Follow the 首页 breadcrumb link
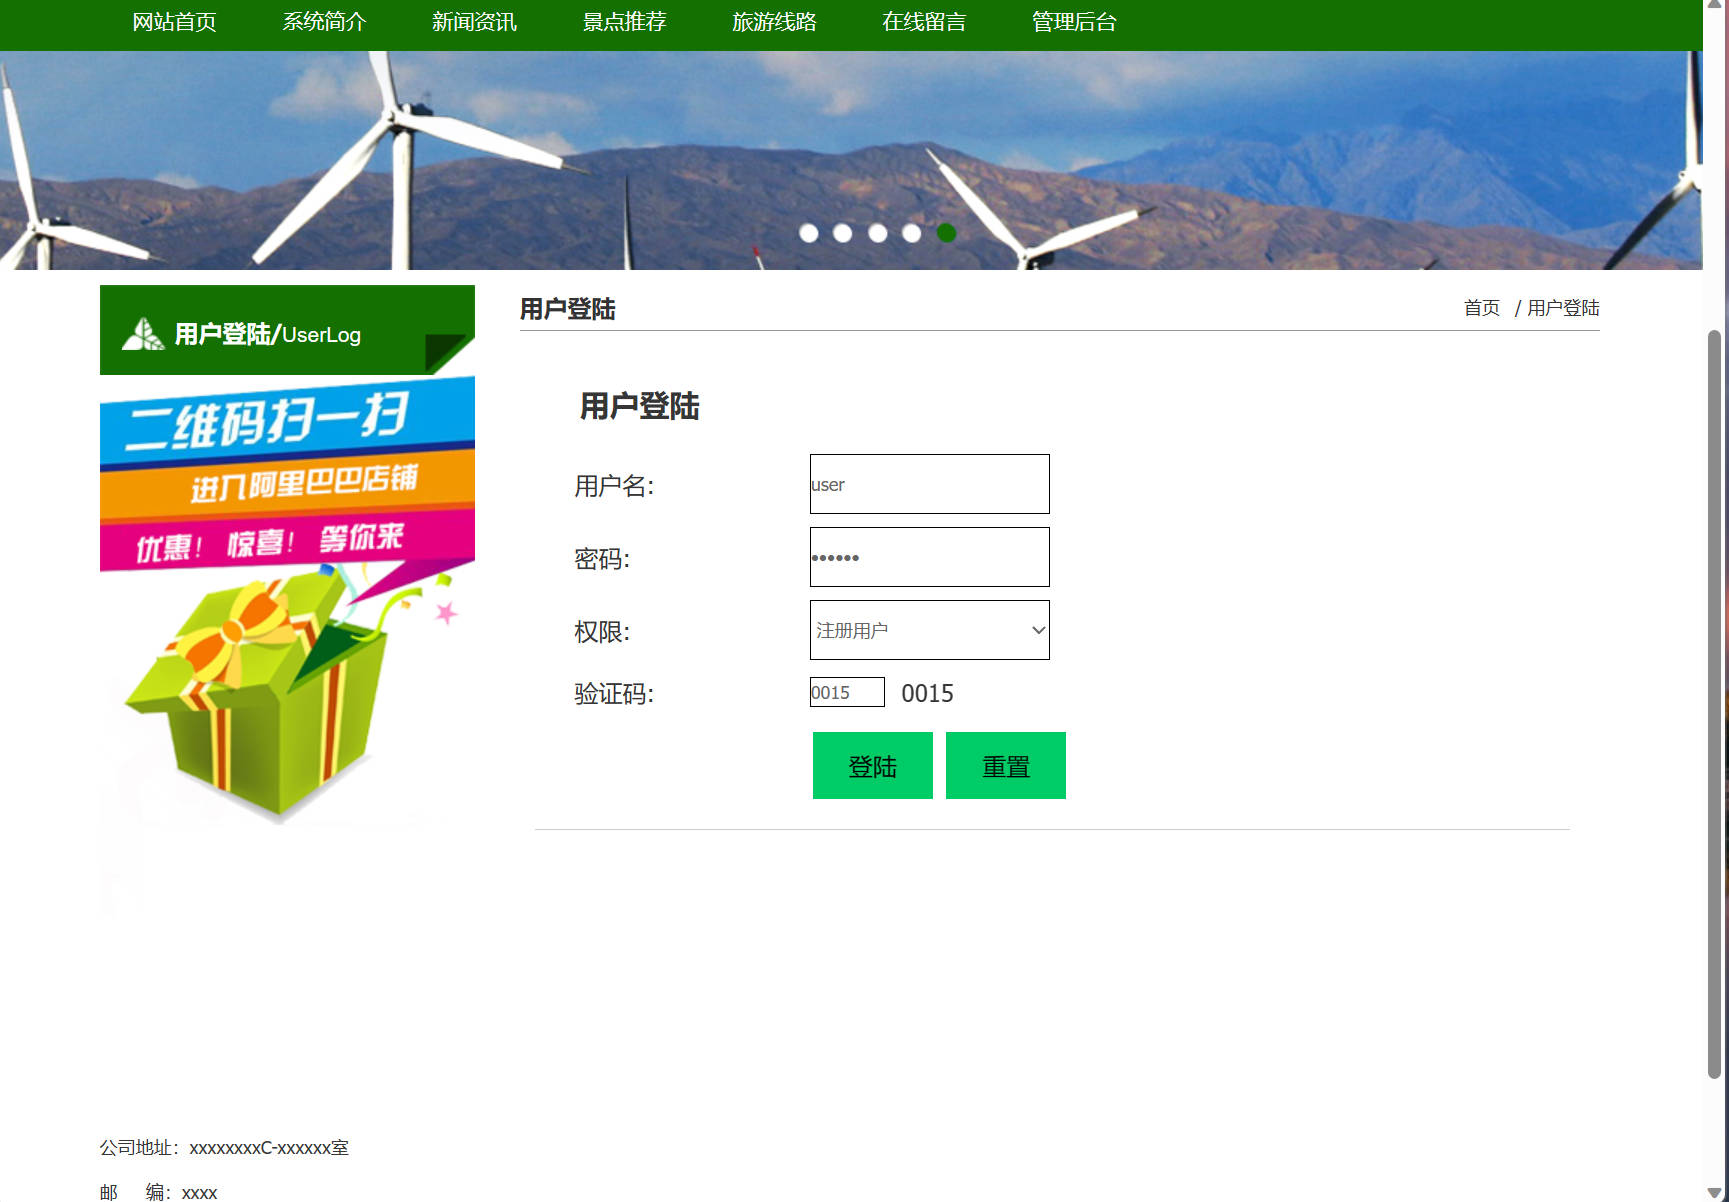The height and width of the screenshot is (1202, 1729). point(1480,308)
